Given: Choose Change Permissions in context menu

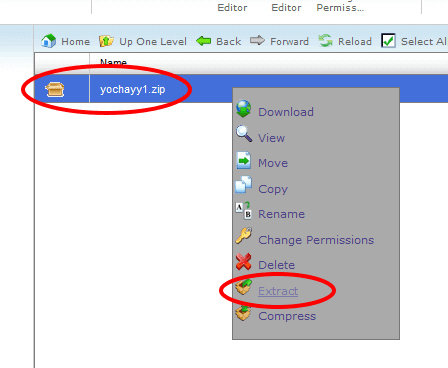Looking at the screenshot, I should tap(316, 240).
